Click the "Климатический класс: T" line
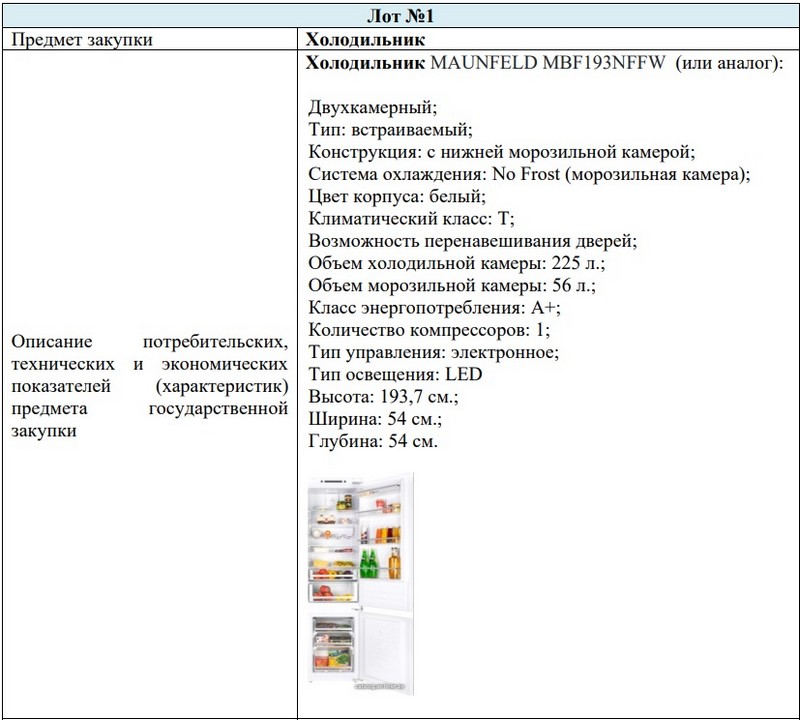 point(412,218)
